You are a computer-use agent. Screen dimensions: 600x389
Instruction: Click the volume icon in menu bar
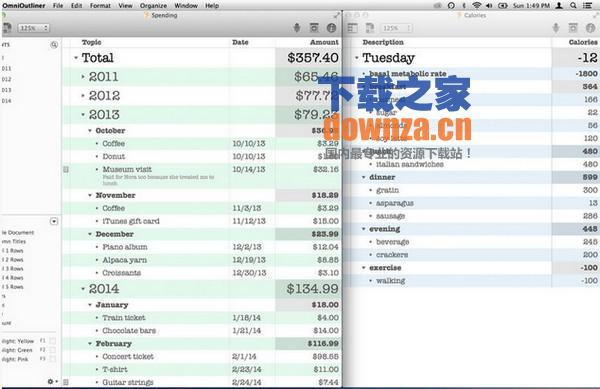[x=489, y=5]
